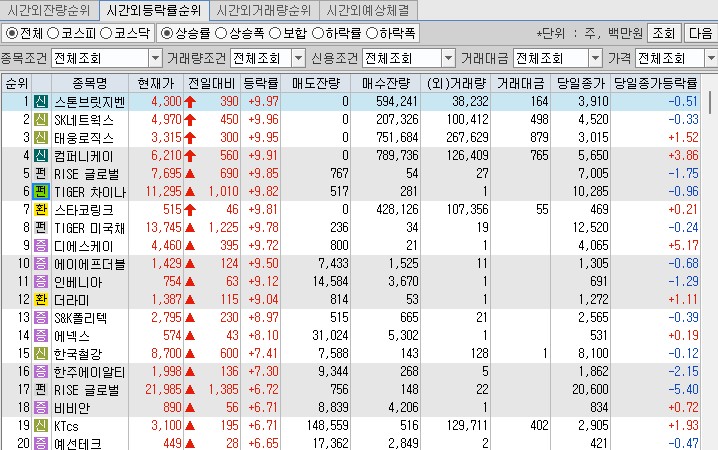Click the 펀 badge for TIGER 미국채
Screen dimensions: 718x450
point(41,228)
